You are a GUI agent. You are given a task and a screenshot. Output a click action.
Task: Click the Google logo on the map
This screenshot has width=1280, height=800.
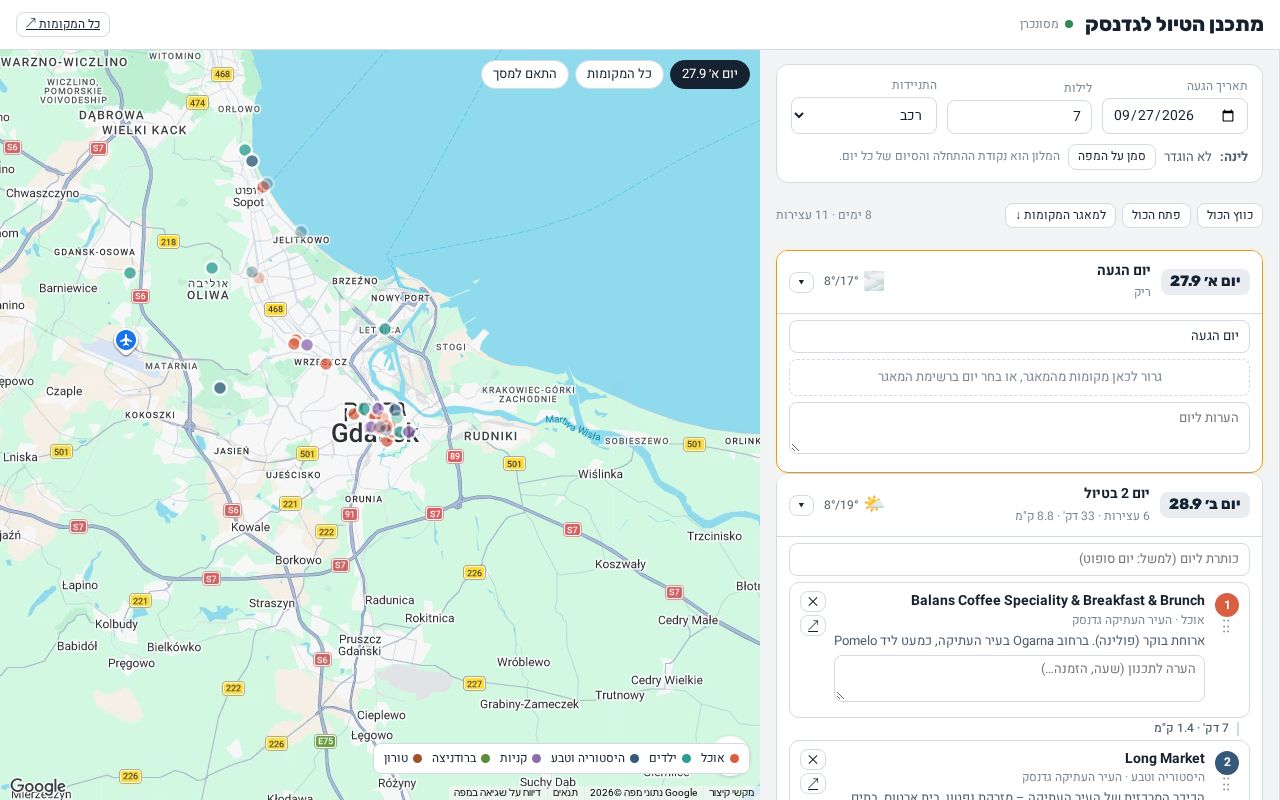[37, 786]
